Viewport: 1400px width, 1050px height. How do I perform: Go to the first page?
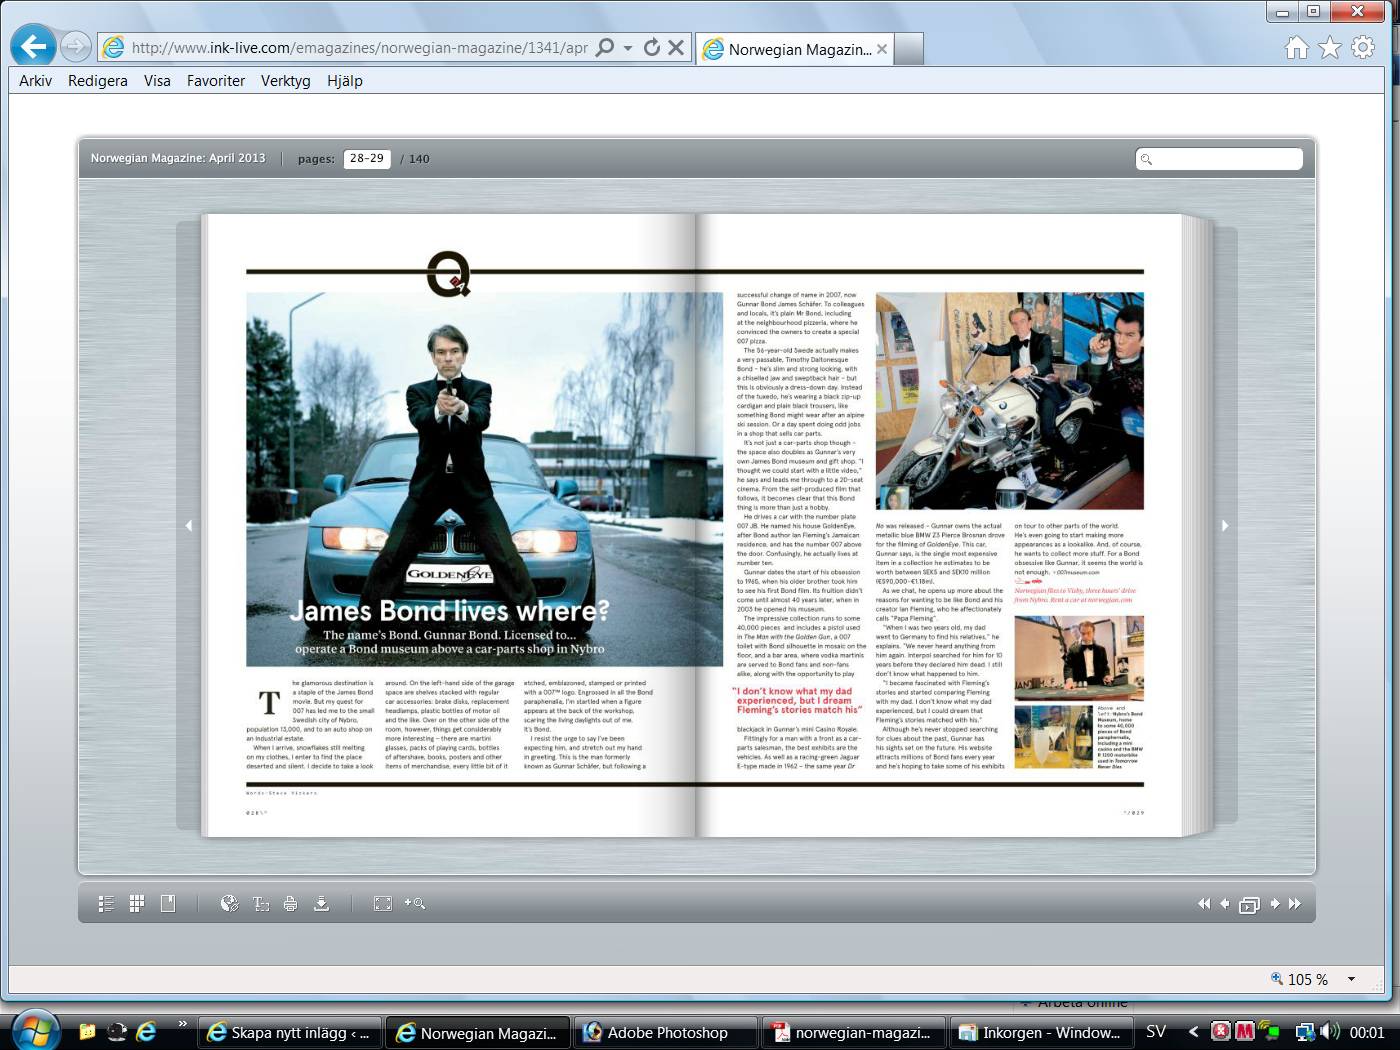click(1203, 904)
